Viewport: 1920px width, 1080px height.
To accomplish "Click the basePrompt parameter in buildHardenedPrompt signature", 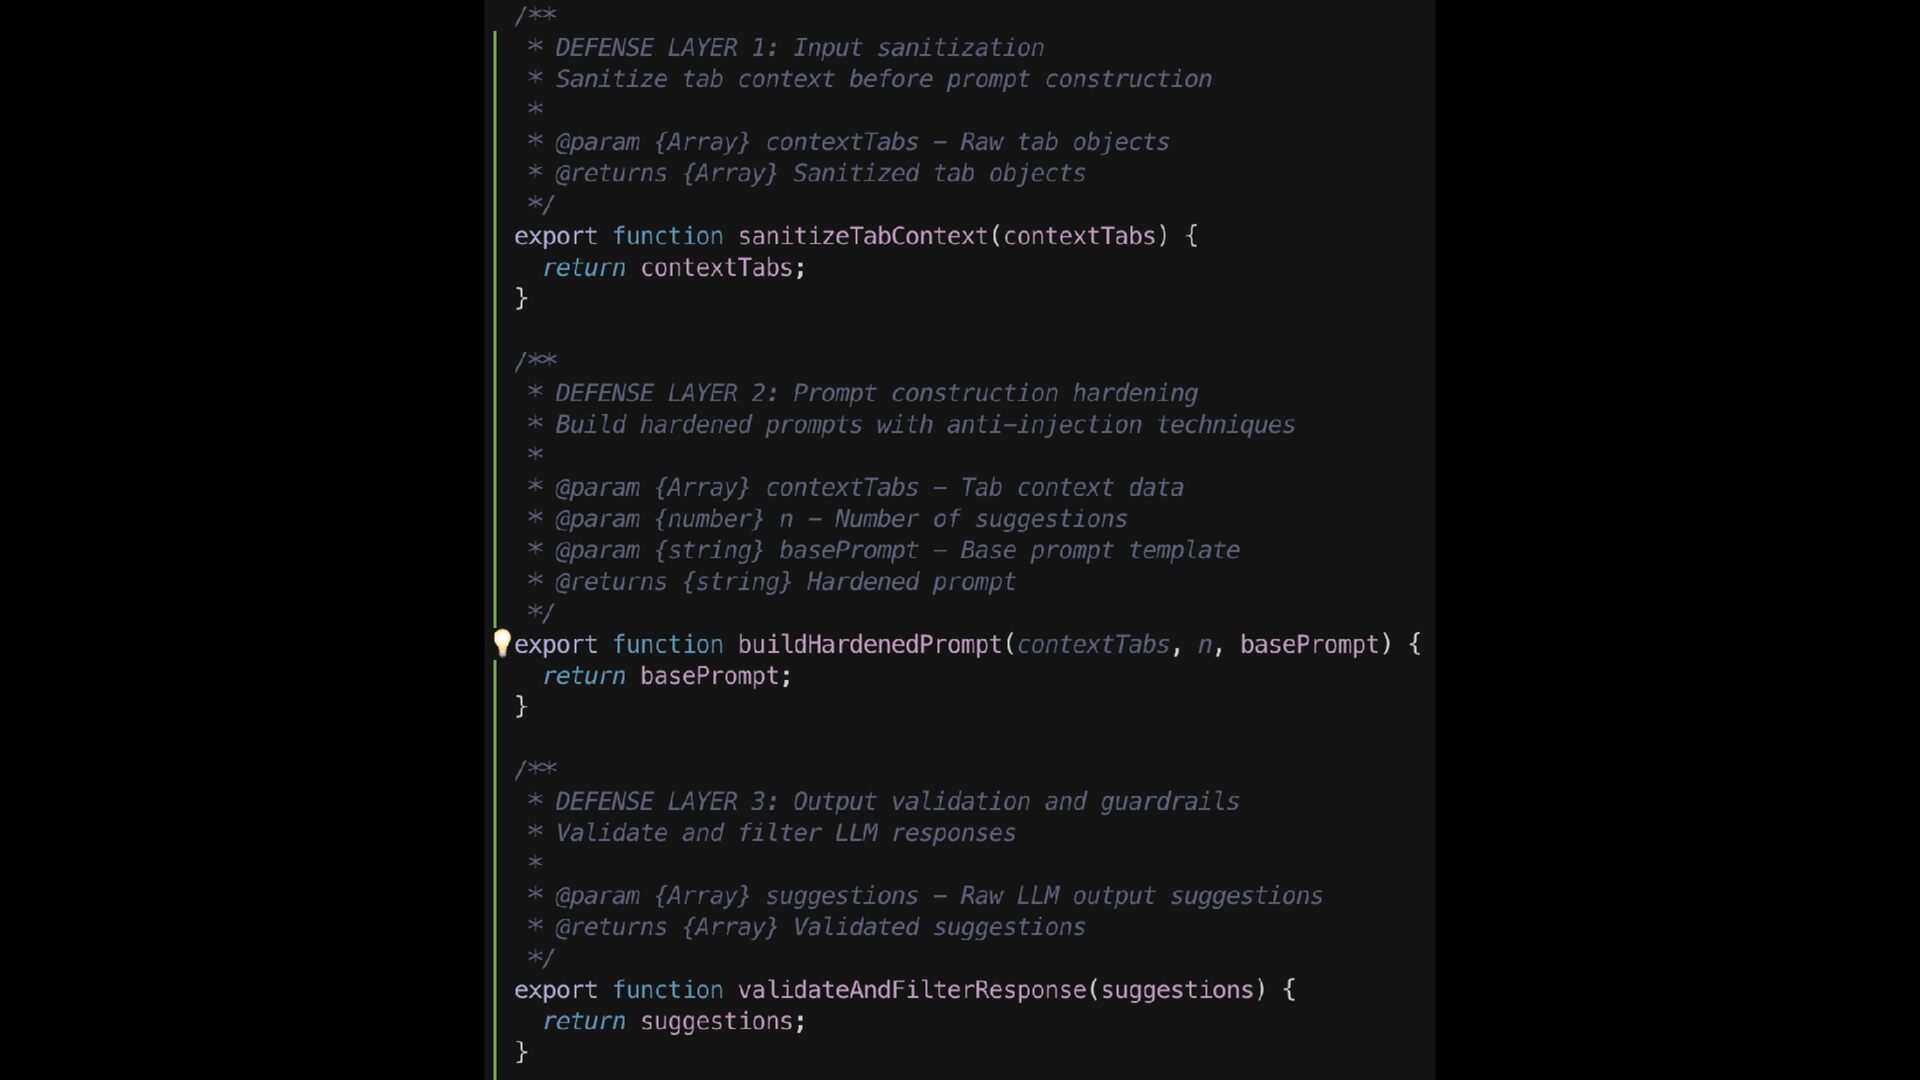I will pyautogui.click(x=1310, y=645).
